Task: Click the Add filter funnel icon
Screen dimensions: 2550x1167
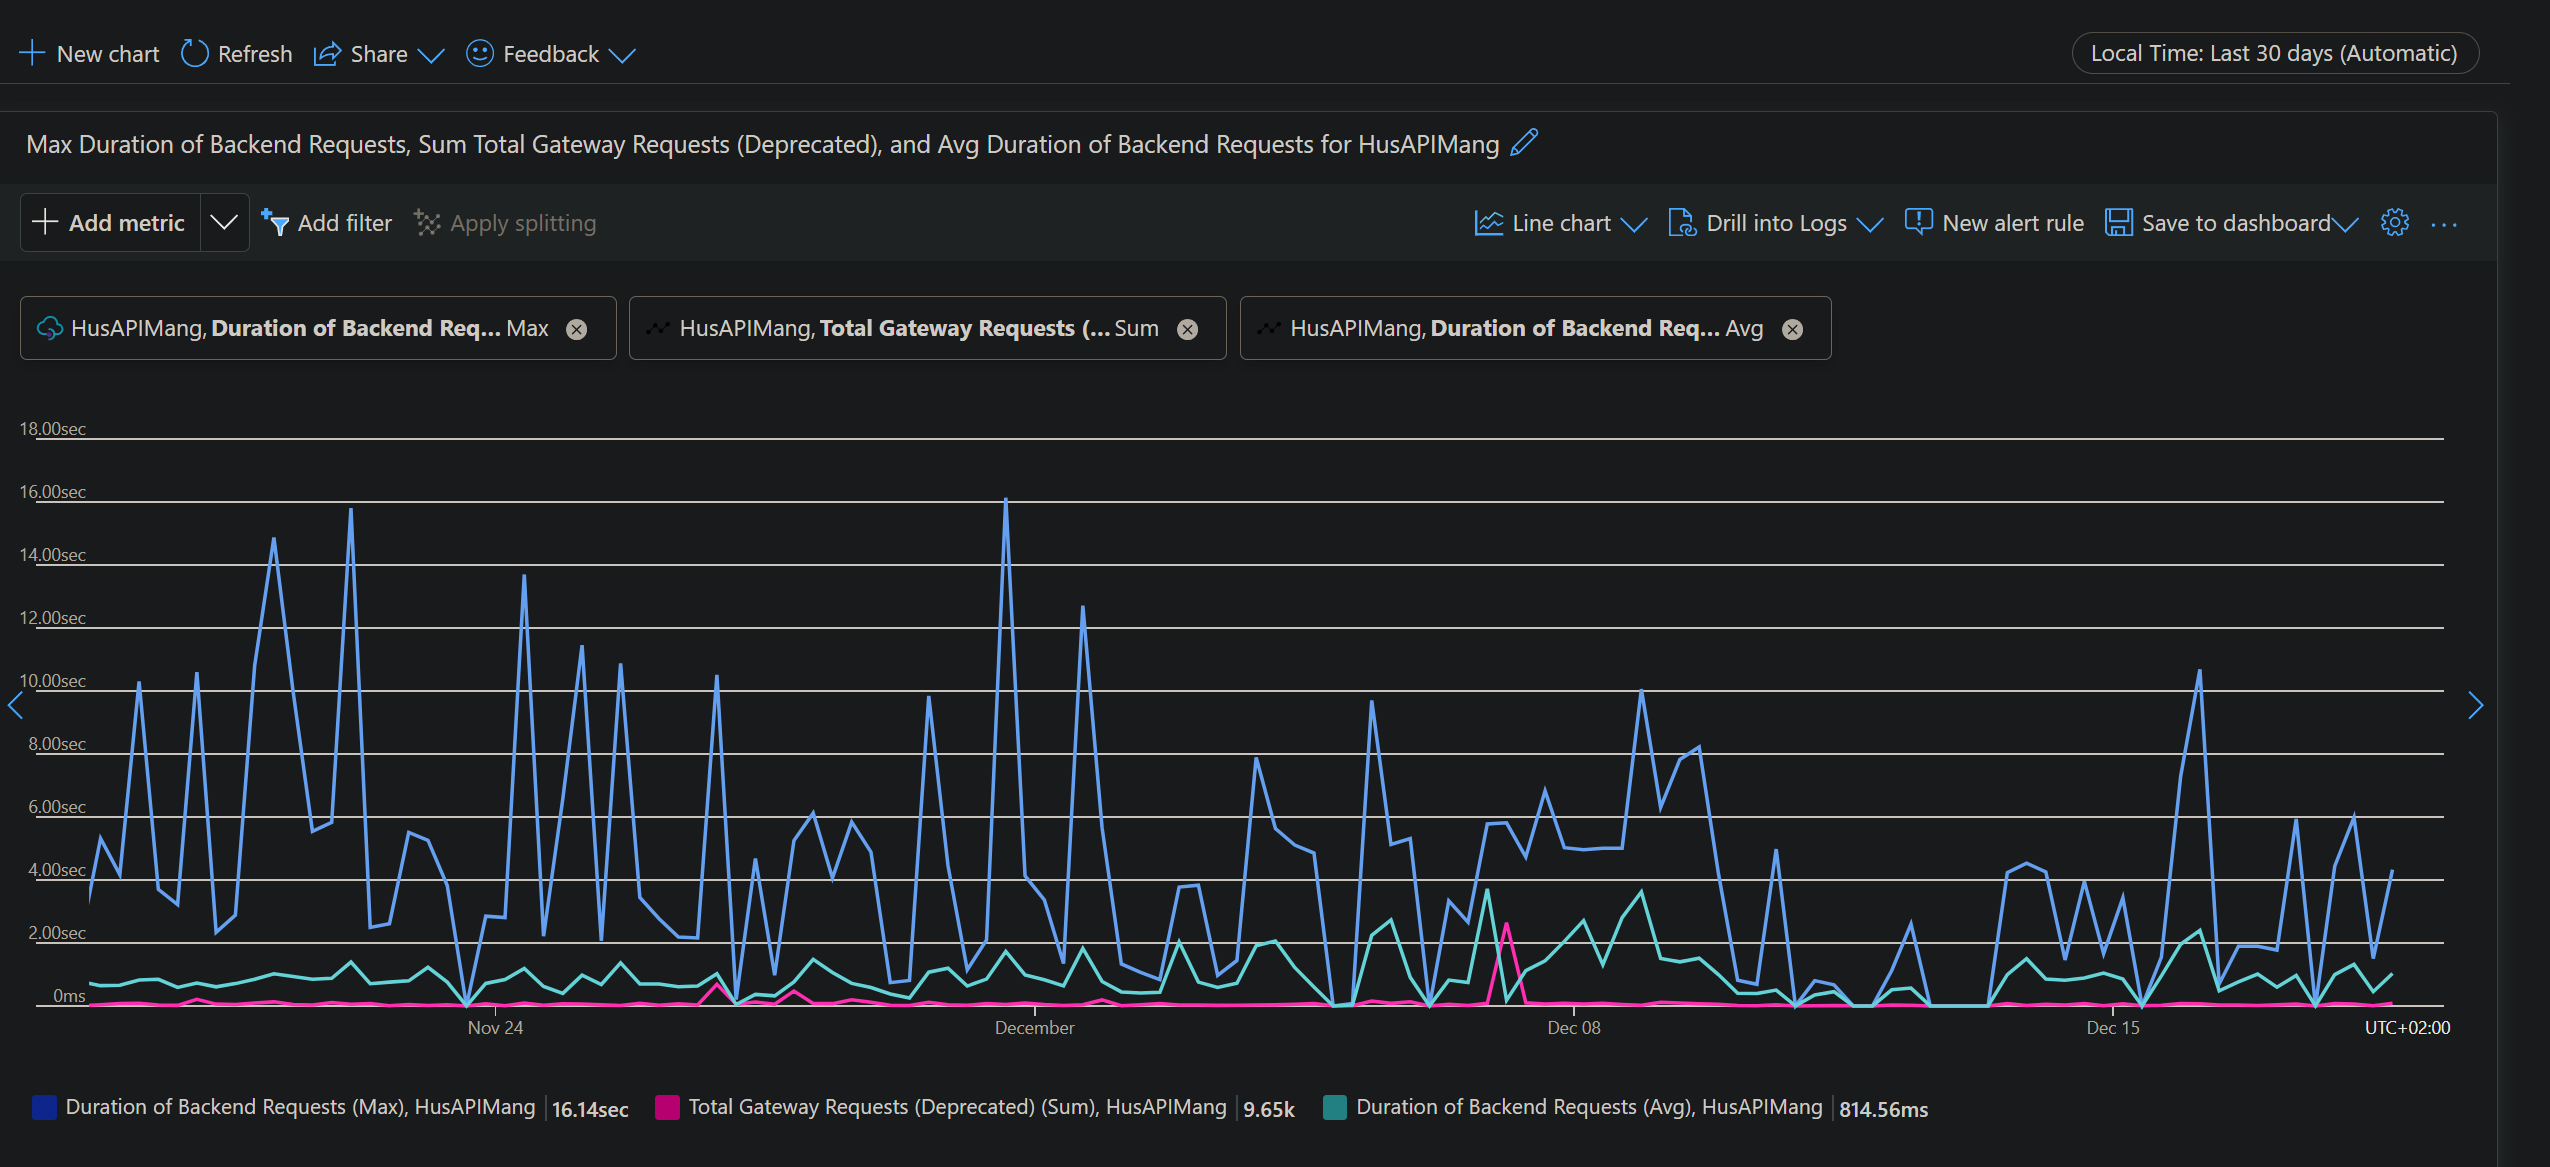Action: coord(275,222)
